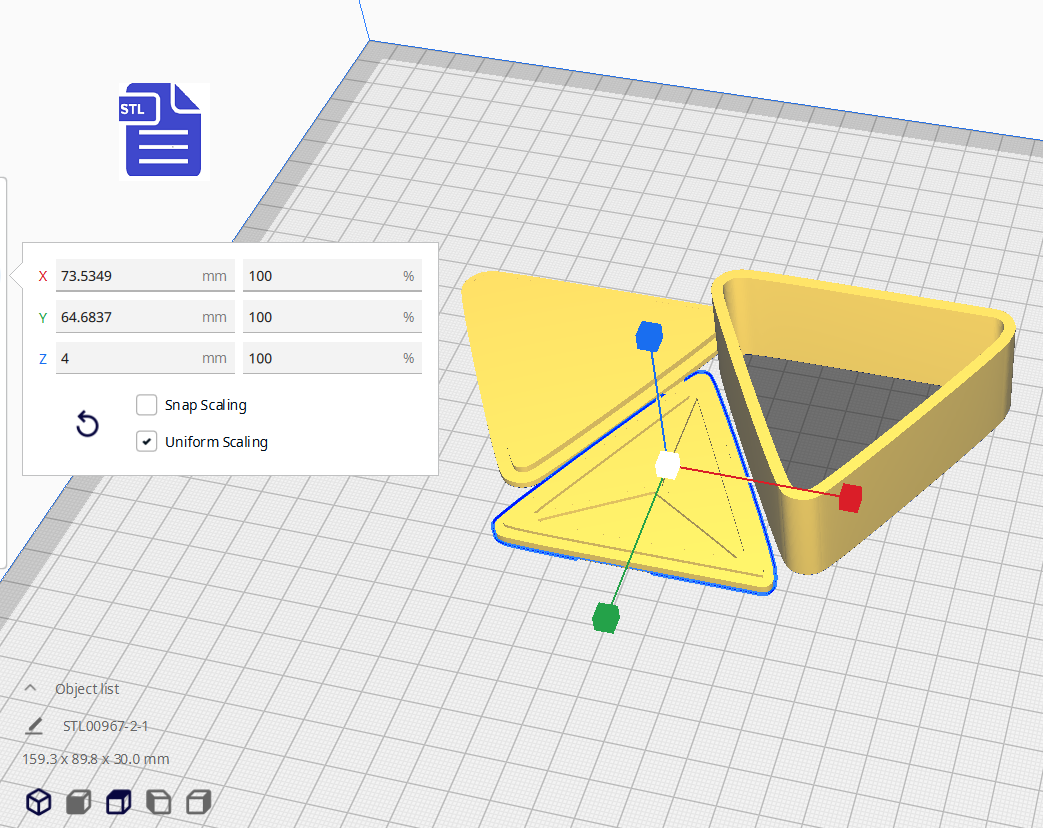Enable the Snap Scaling checkbox
The height and width of the screenshot is (828, 1043).
pos(147,405)
